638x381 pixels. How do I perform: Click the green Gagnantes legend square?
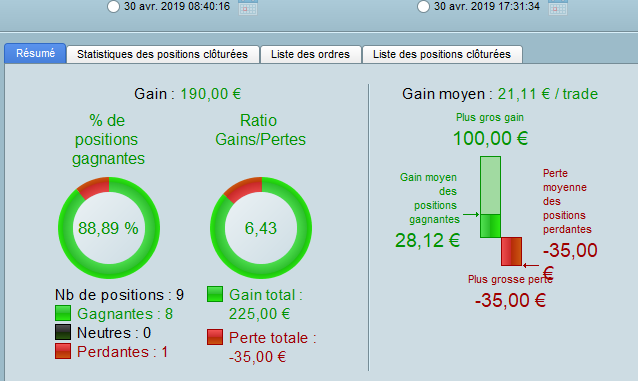coord(63,313)
